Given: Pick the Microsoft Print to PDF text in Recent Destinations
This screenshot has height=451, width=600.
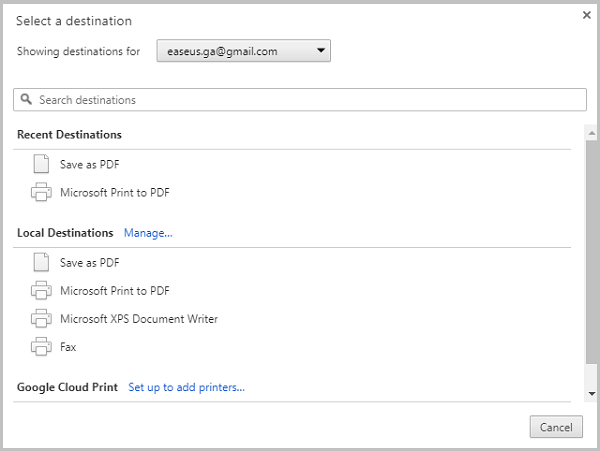Looking at the screenshot, I should click(114, 192).
